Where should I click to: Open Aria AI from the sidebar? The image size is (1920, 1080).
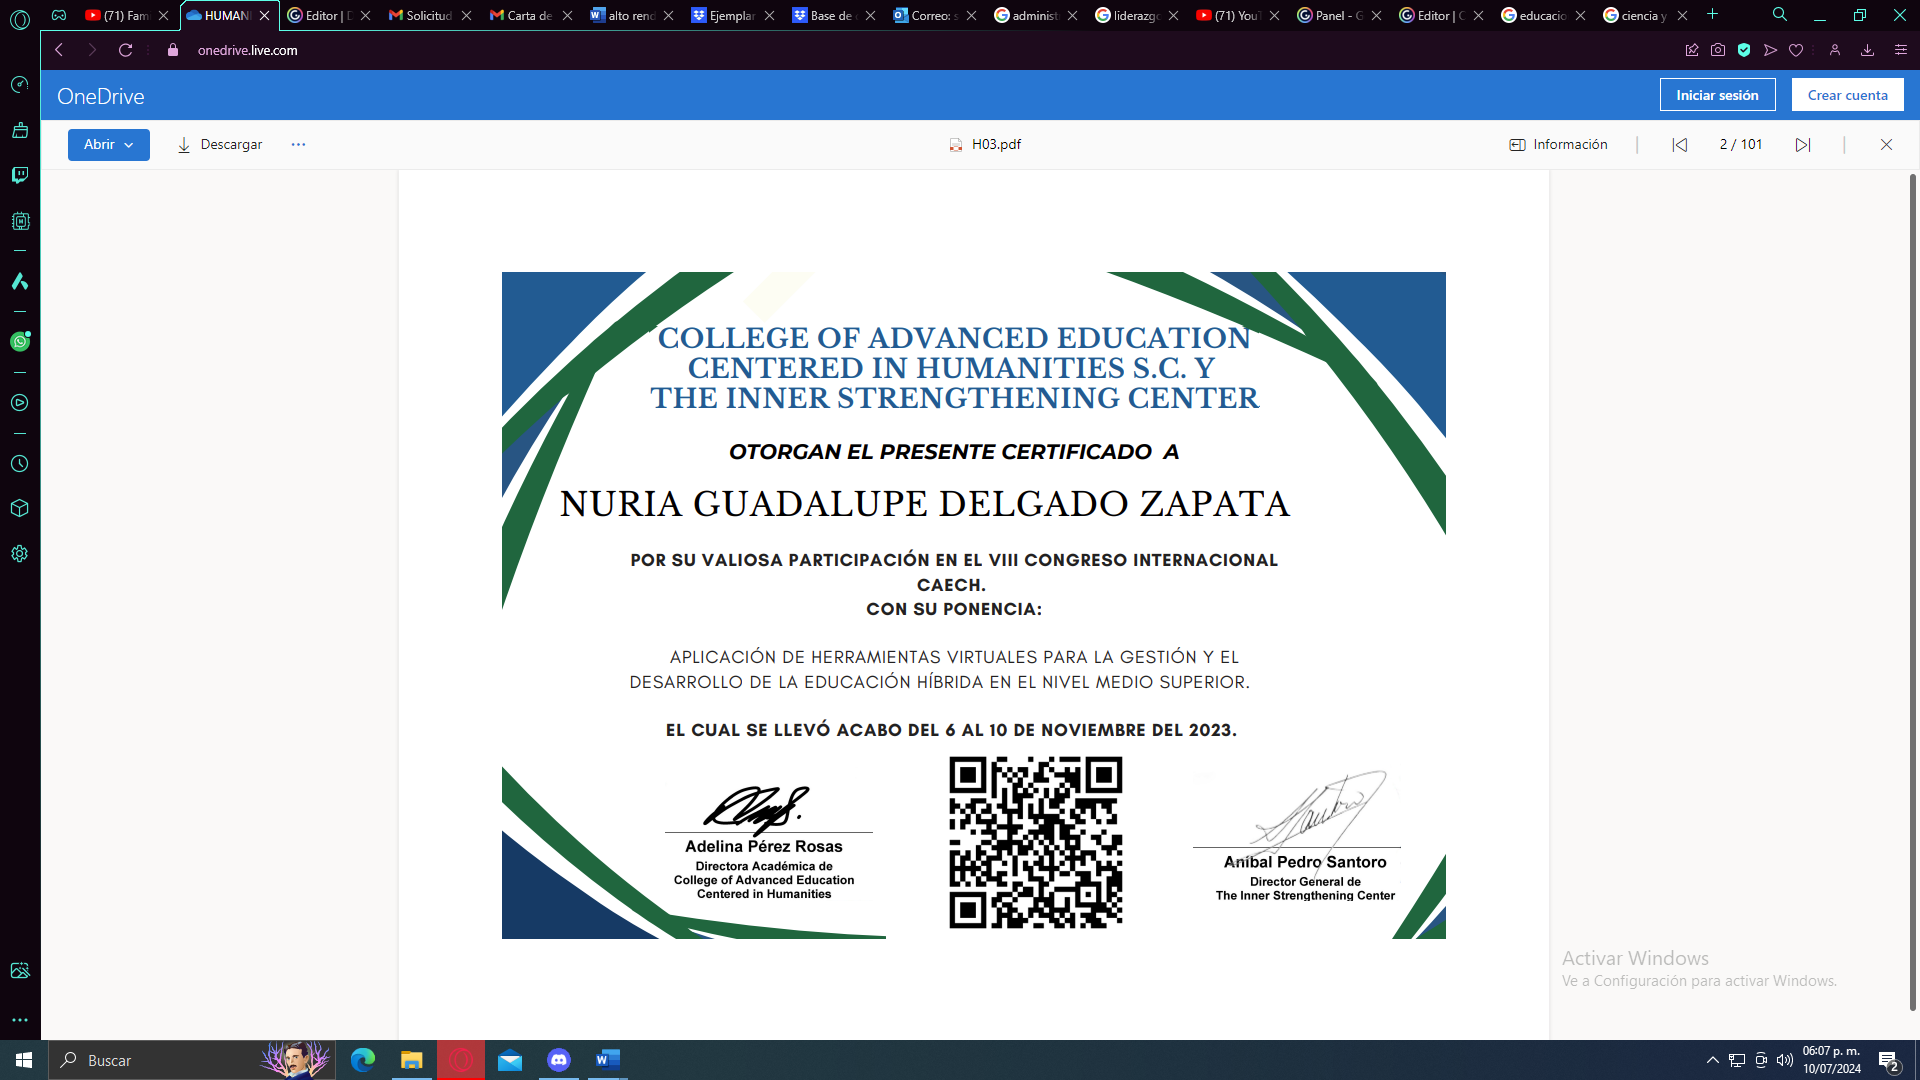pyautogui.click(x=19, y=281)
